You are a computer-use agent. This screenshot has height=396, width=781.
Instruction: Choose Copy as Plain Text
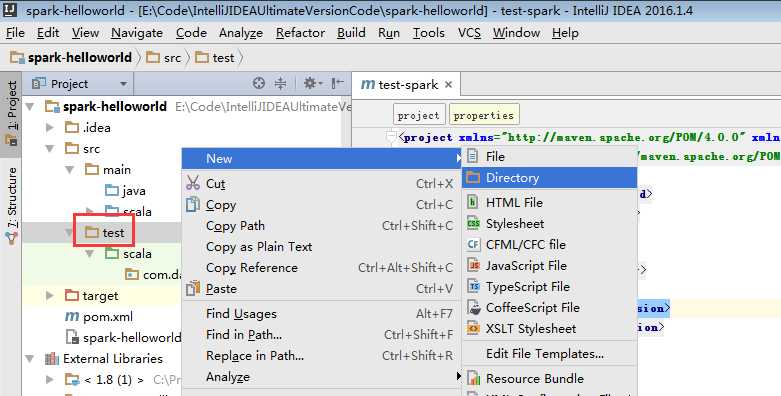click(321, 247)
